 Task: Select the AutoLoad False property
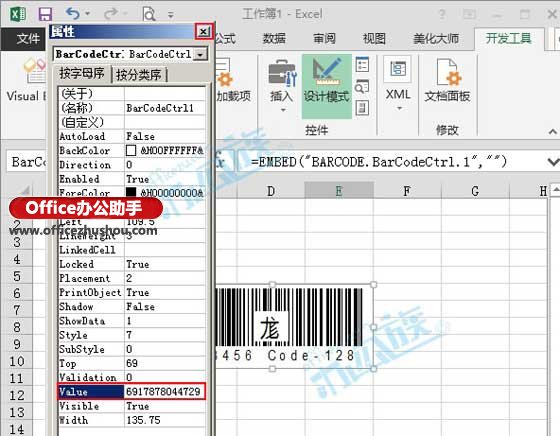tap(132, 136)
